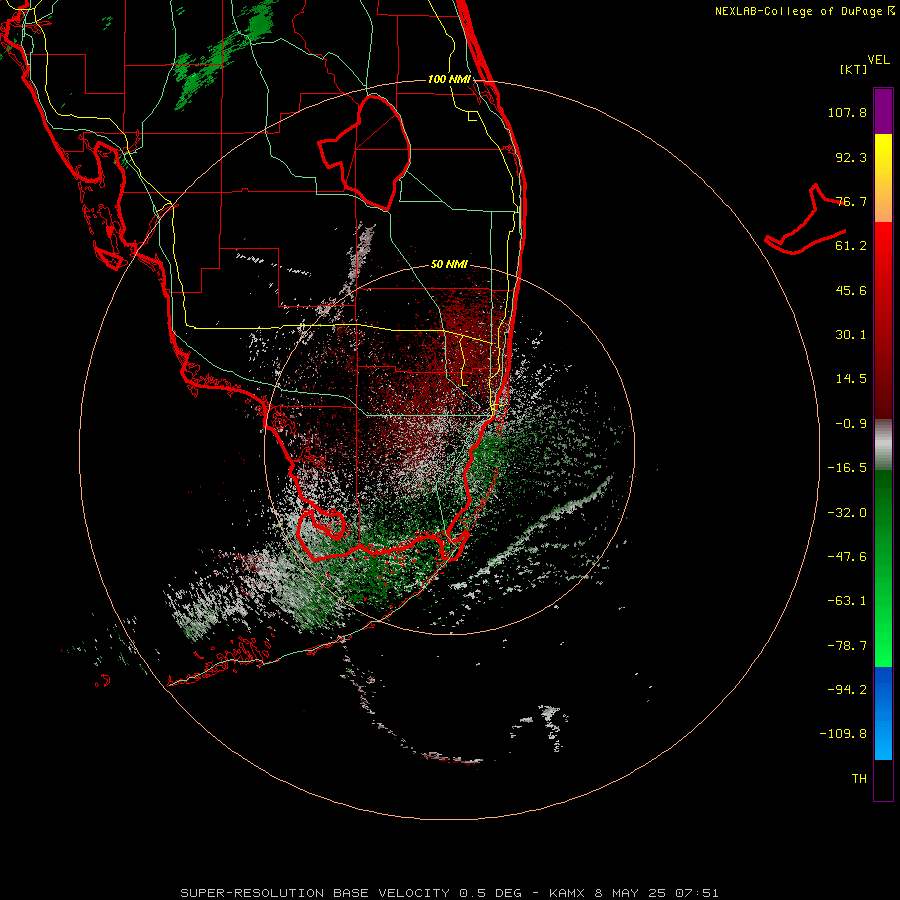The height and width of the screenshot is (900, 900).
Task: Click the Super-Resolution Base Velocity caption
Action: (449, 893)
